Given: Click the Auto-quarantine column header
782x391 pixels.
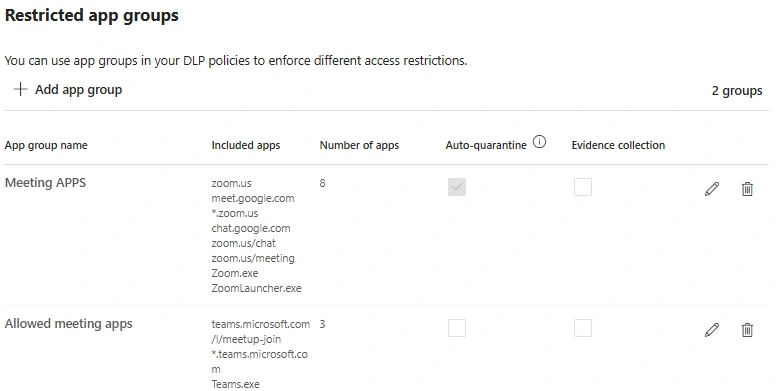Looking at the screenshot, I should (486, 145).
